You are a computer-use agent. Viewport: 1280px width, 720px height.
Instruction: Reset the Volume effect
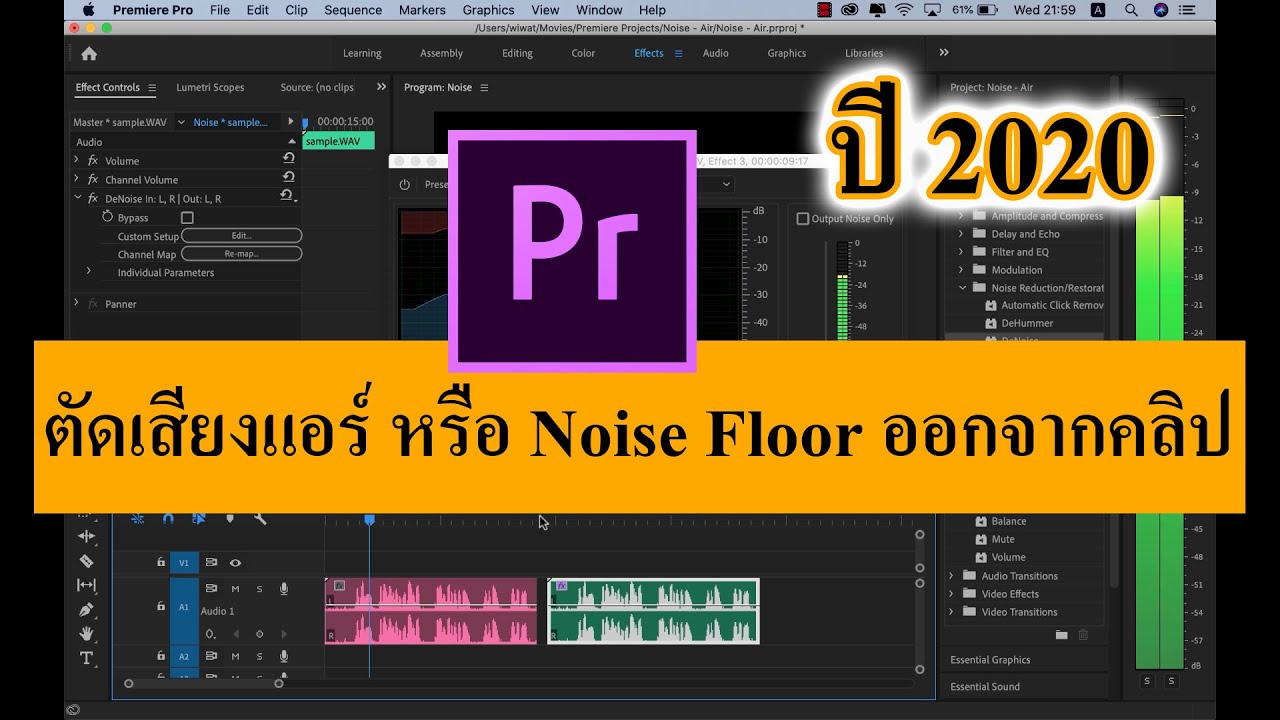click(288, 158)
